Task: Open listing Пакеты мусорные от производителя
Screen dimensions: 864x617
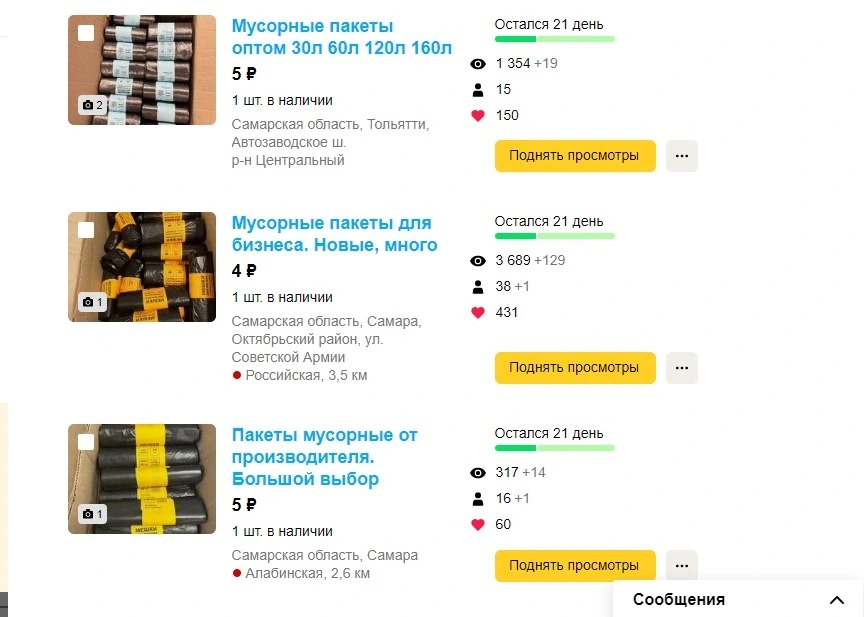Action: click(x=325, y=457)
